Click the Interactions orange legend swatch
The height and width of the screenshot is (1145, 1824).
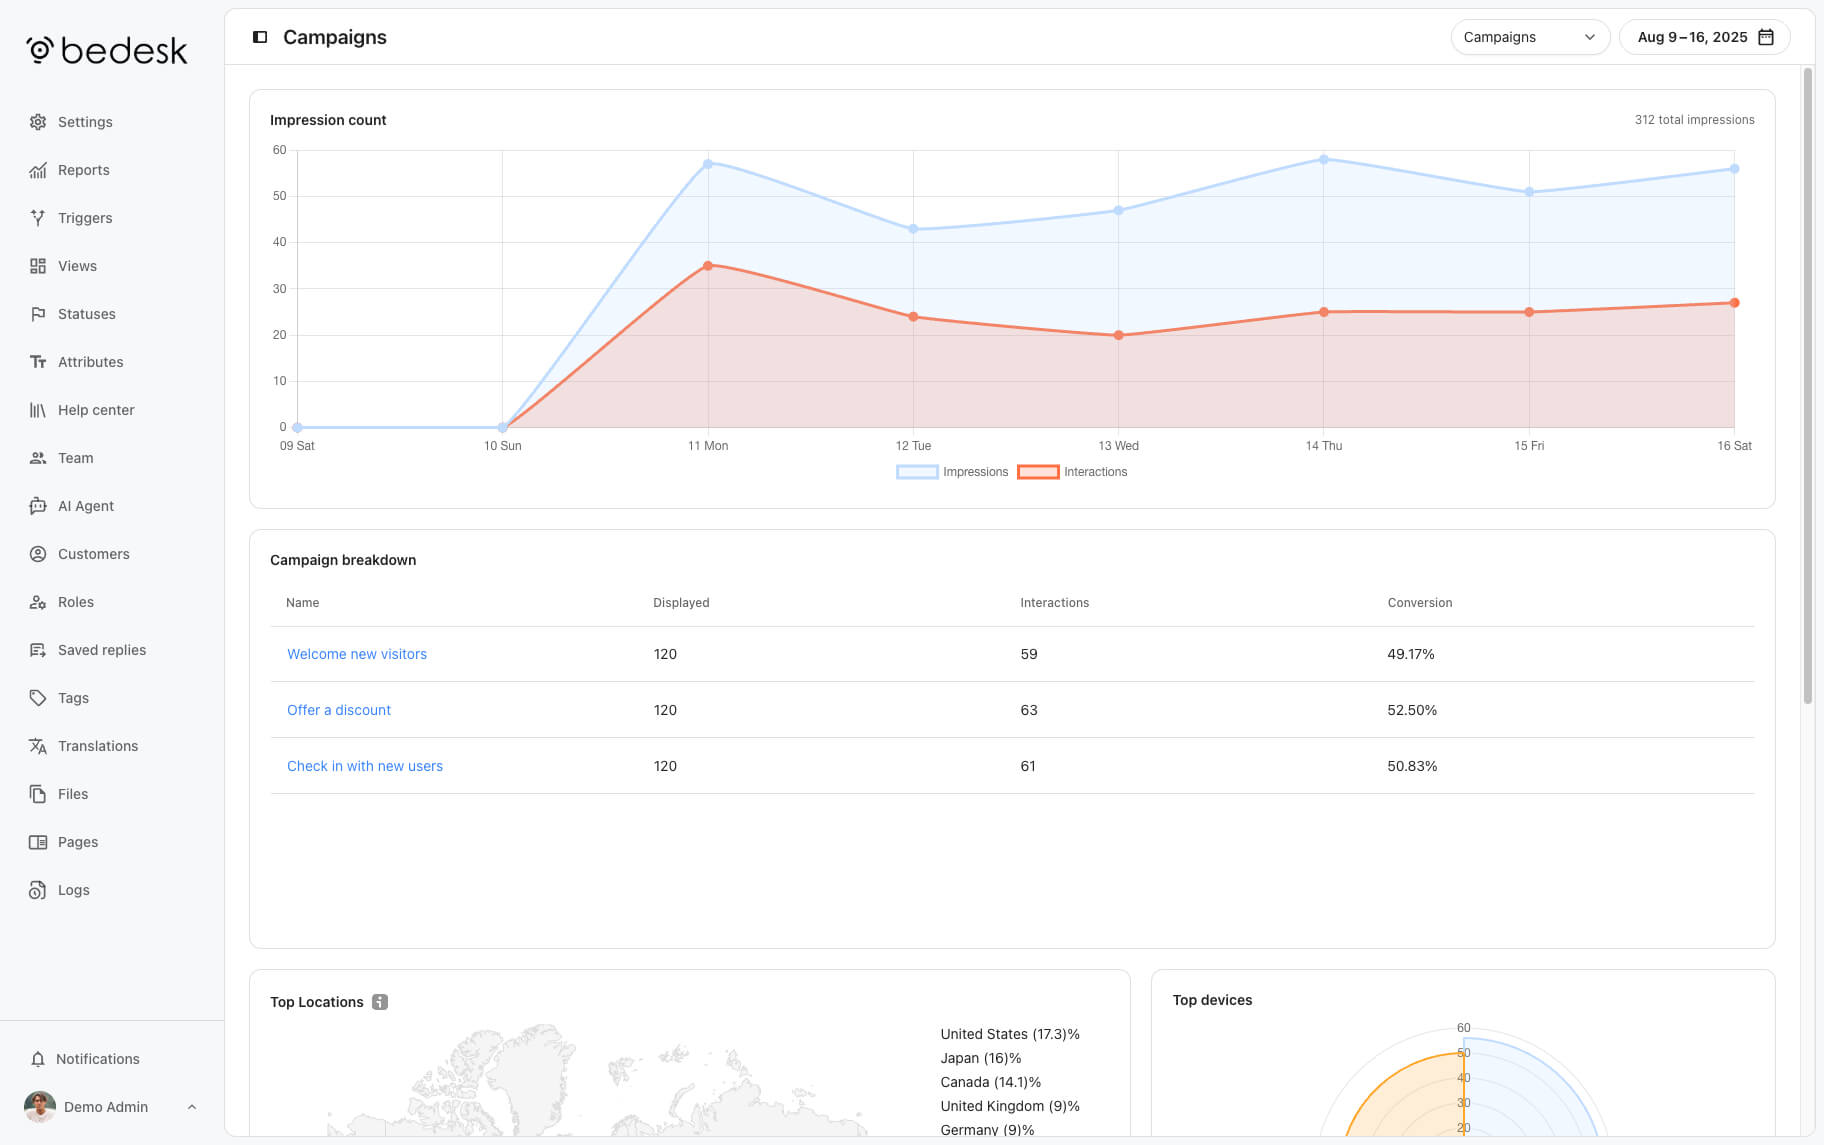(x=1038, y=472)
